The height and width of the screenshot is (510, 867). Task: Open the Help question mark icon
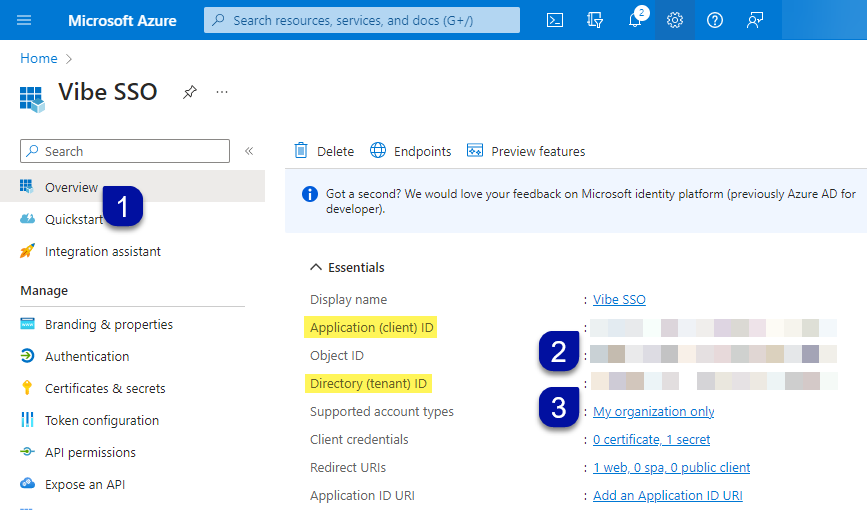(x=714, y=20)
